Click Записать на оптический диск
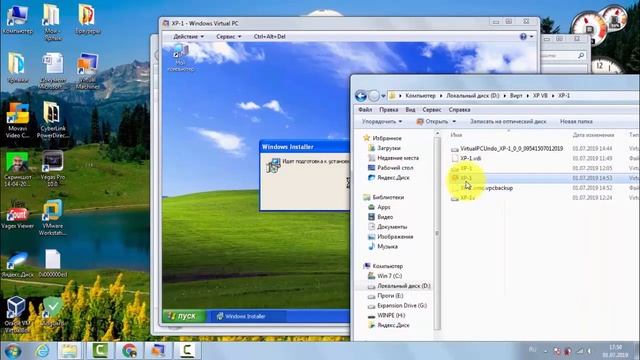Screen dimensions: 640x360 pos(508,121)
